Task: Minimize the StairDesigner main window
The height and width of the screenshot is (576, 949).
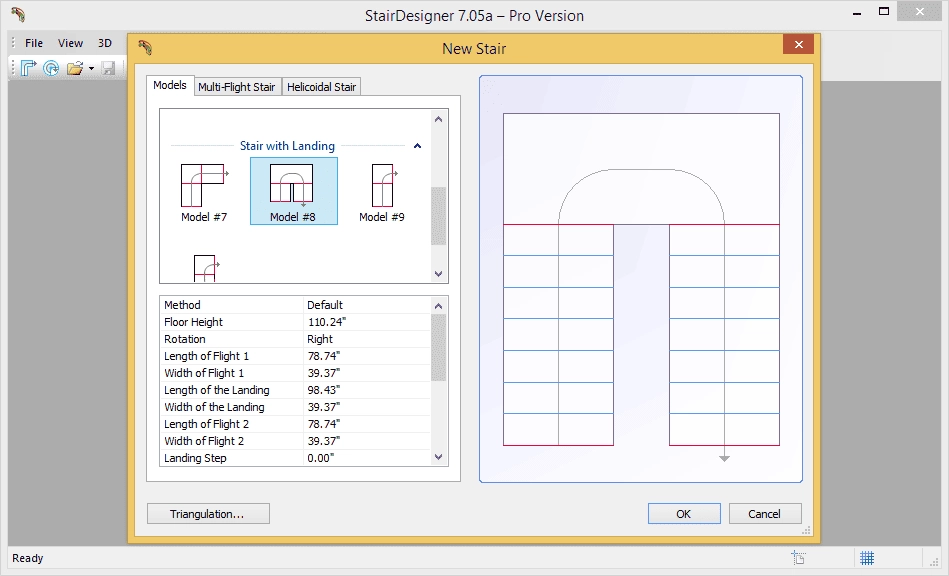Action: click(856, 13)
